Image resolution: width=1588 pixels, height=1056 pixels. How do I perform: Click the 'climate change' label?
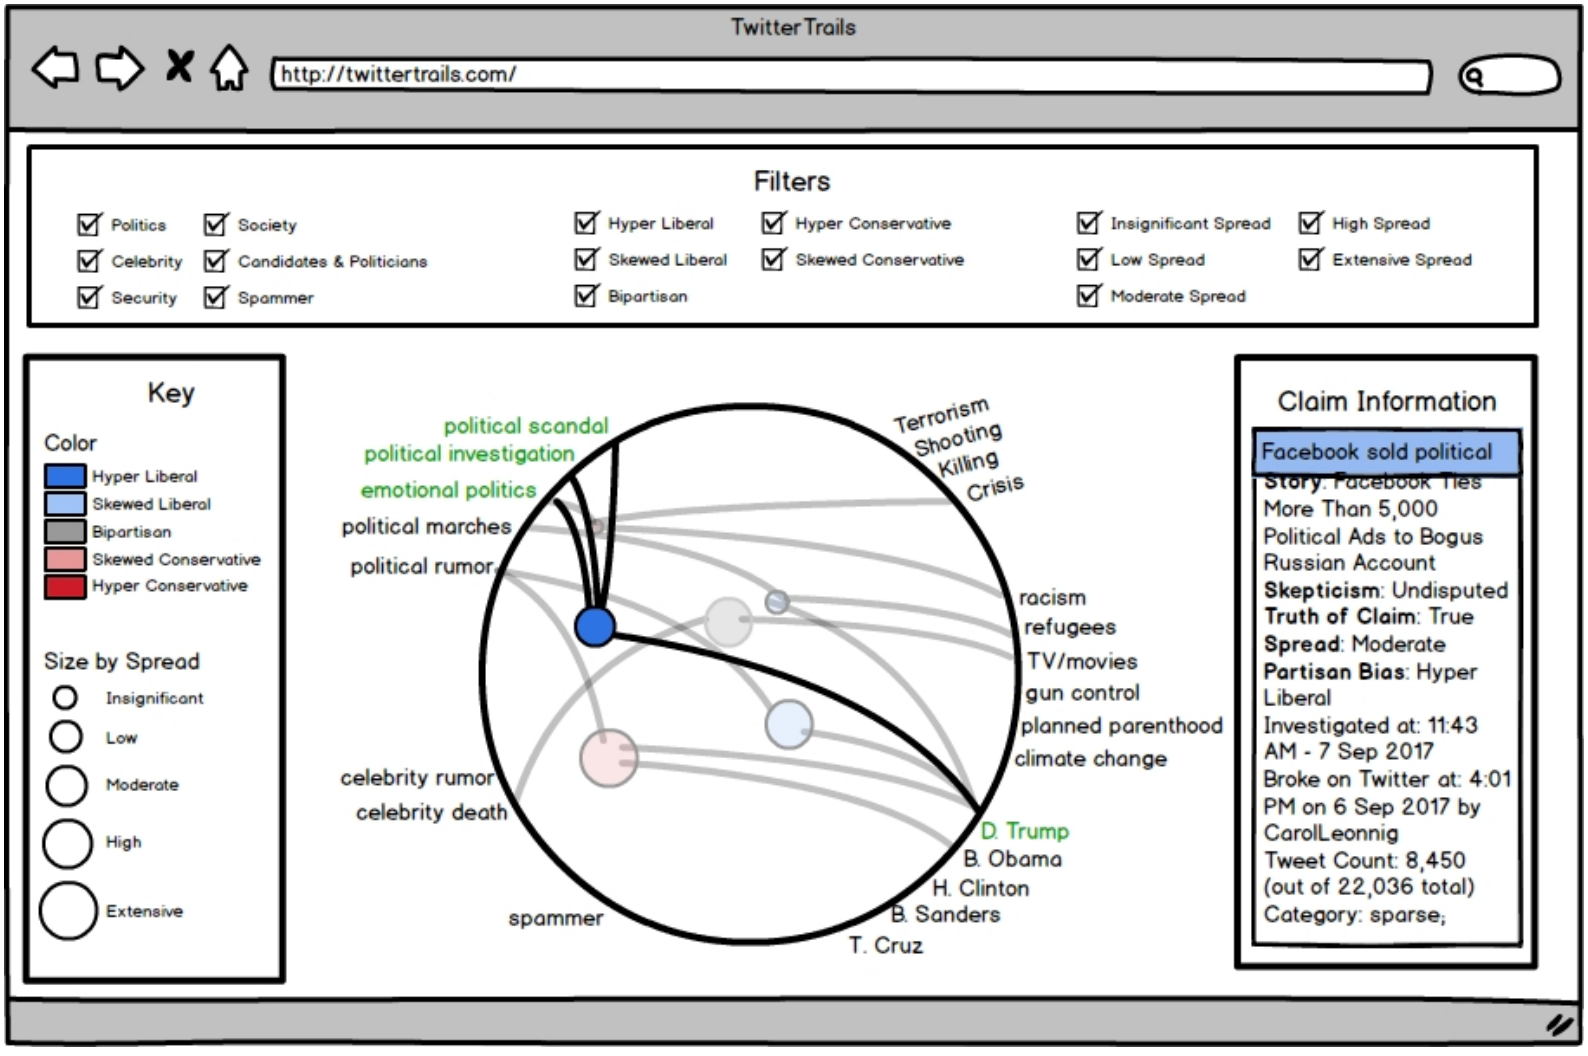click(x=1090, y=758)
